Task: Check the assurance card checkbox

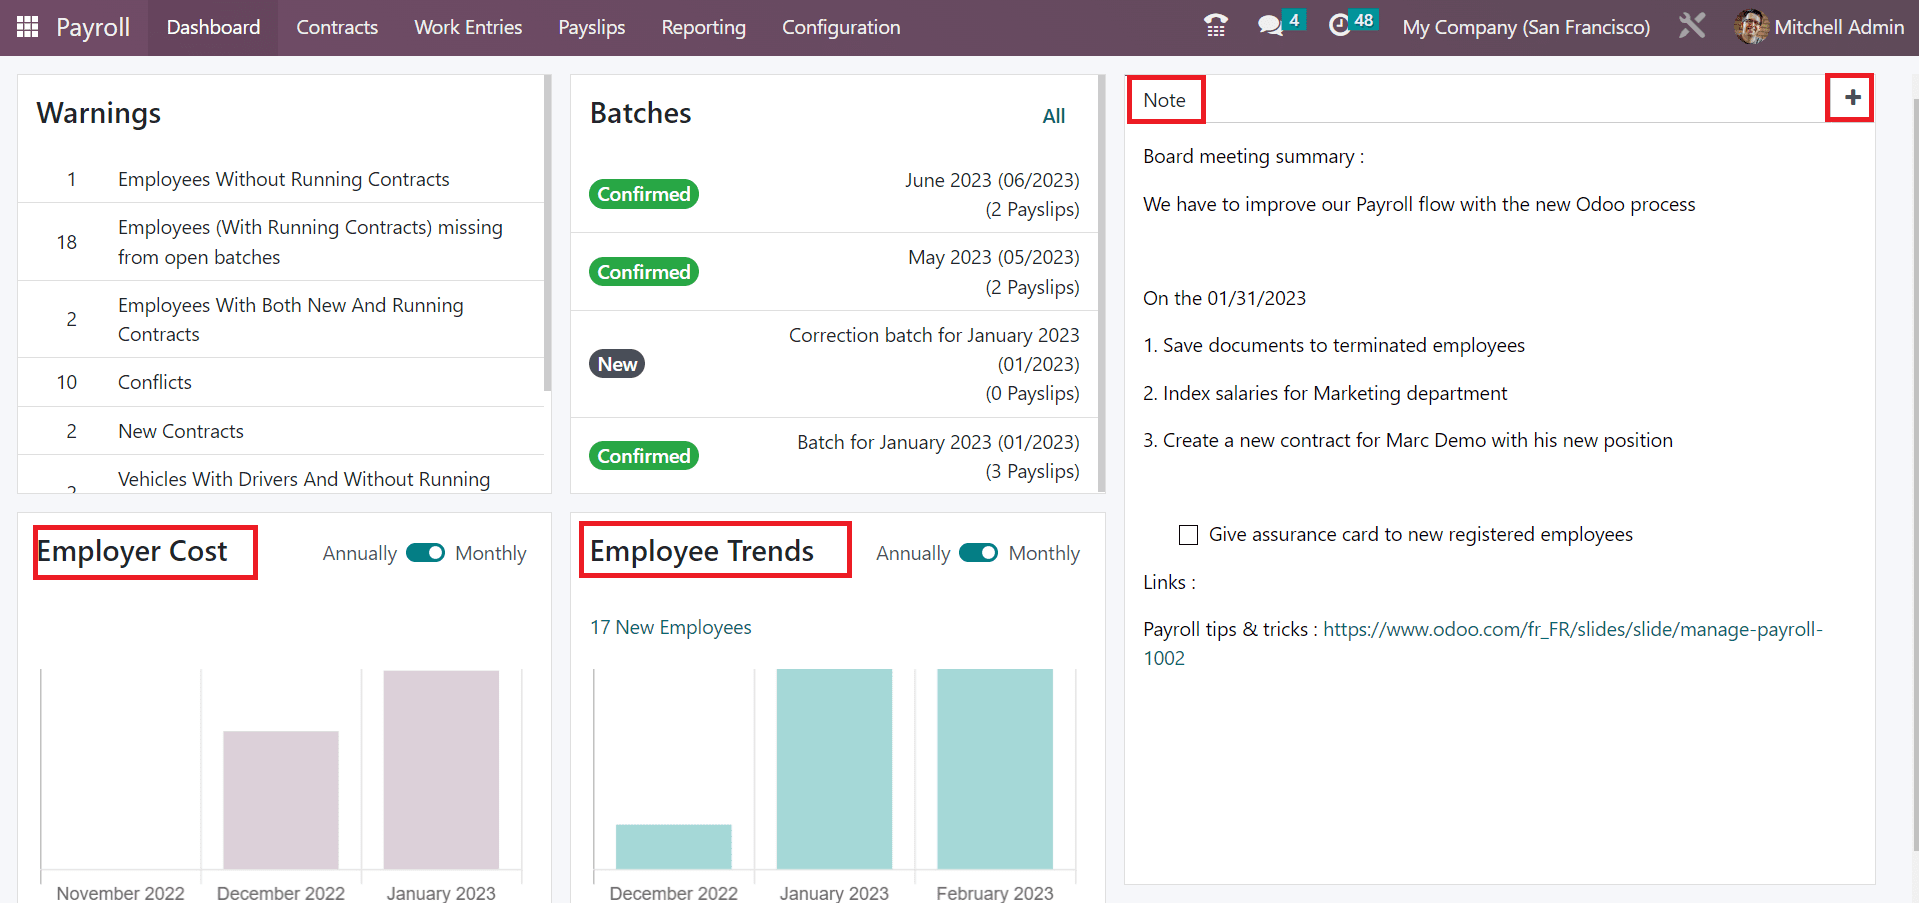Action: point(1188,535)
